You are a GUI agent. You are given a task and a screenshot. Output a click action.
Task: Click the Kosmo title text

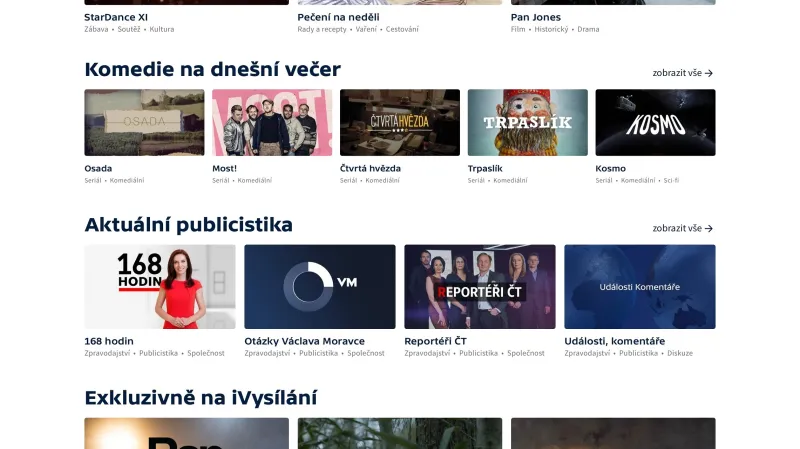pyautogui.click(x=611, y=168)
